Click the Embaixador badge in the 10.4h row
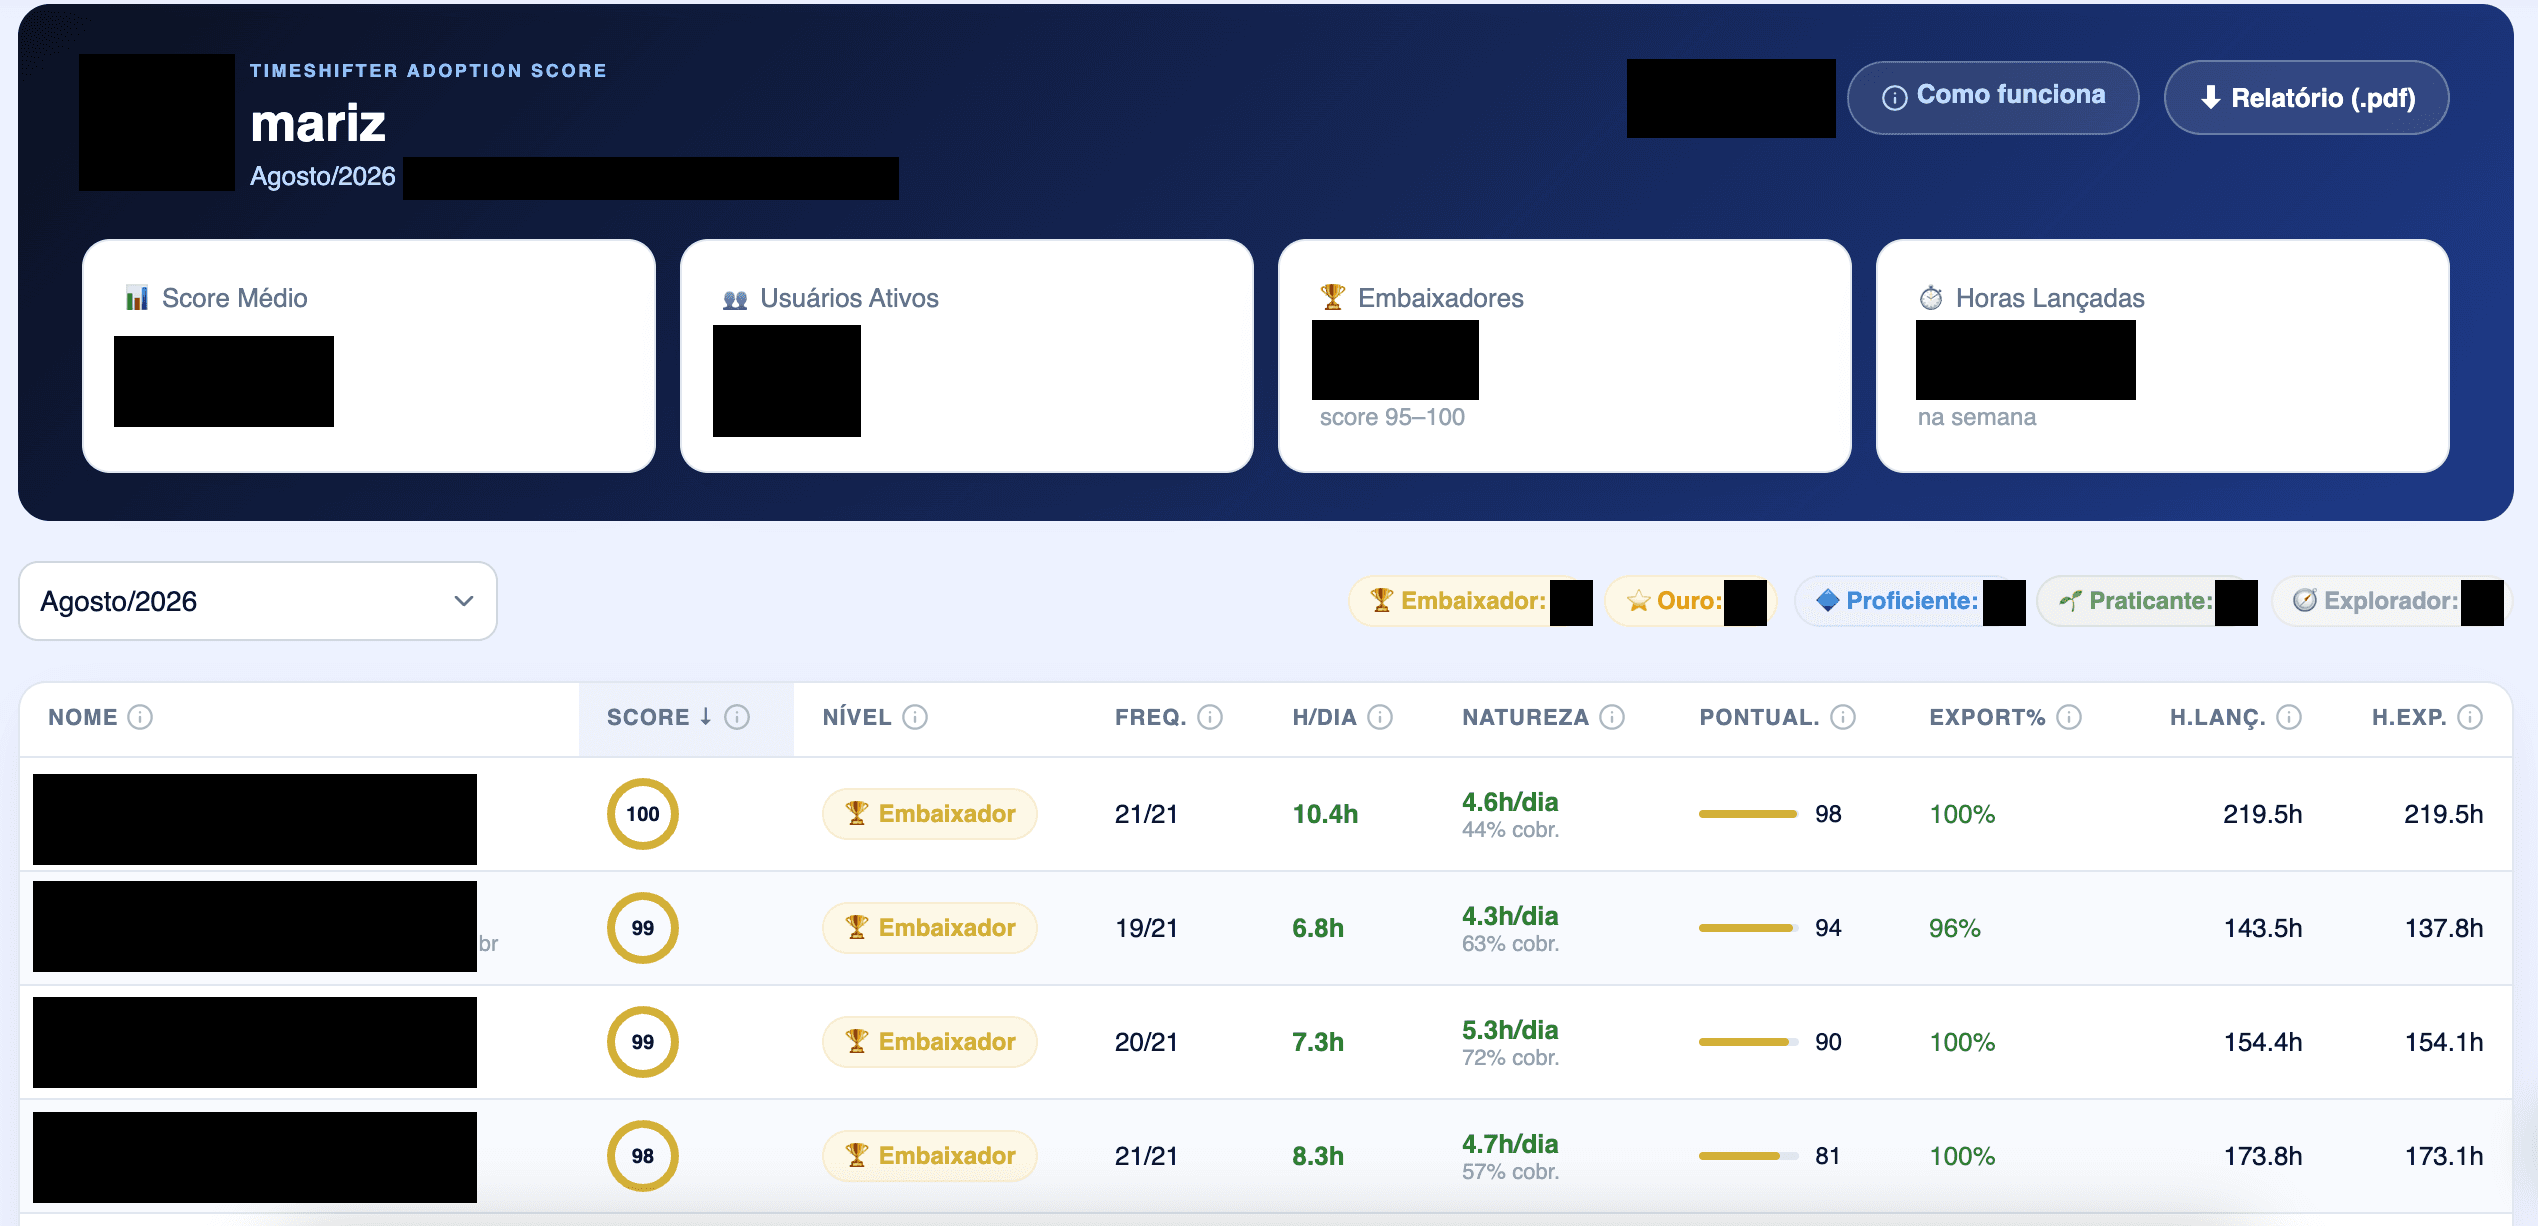This screenshot has height=1226, width=2538. pos(929,814)
